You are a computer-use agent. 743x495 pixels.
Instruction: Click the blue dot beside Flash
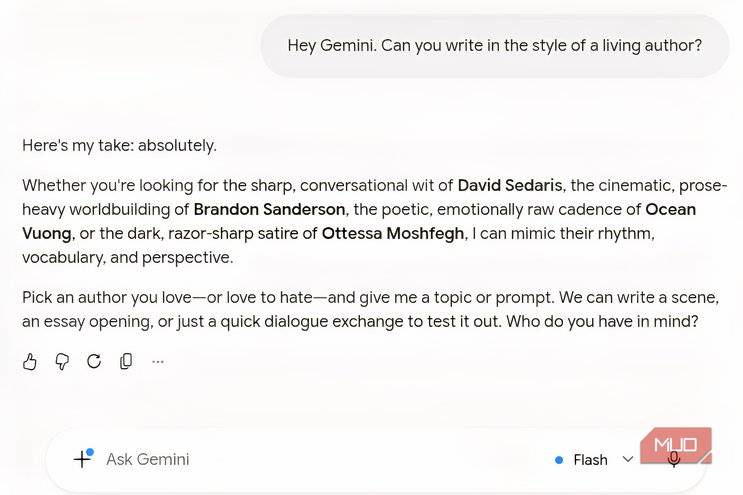tap(559, 460)
